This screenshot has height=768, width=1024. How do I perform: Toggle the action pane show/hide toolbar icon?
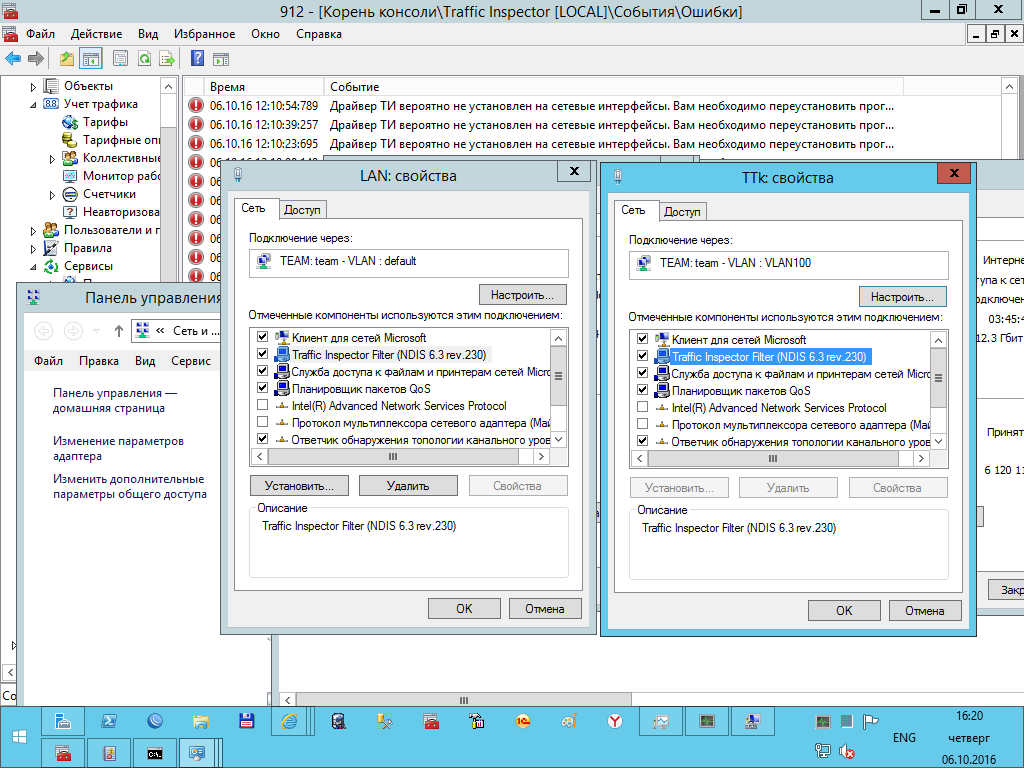coord(221,59)
